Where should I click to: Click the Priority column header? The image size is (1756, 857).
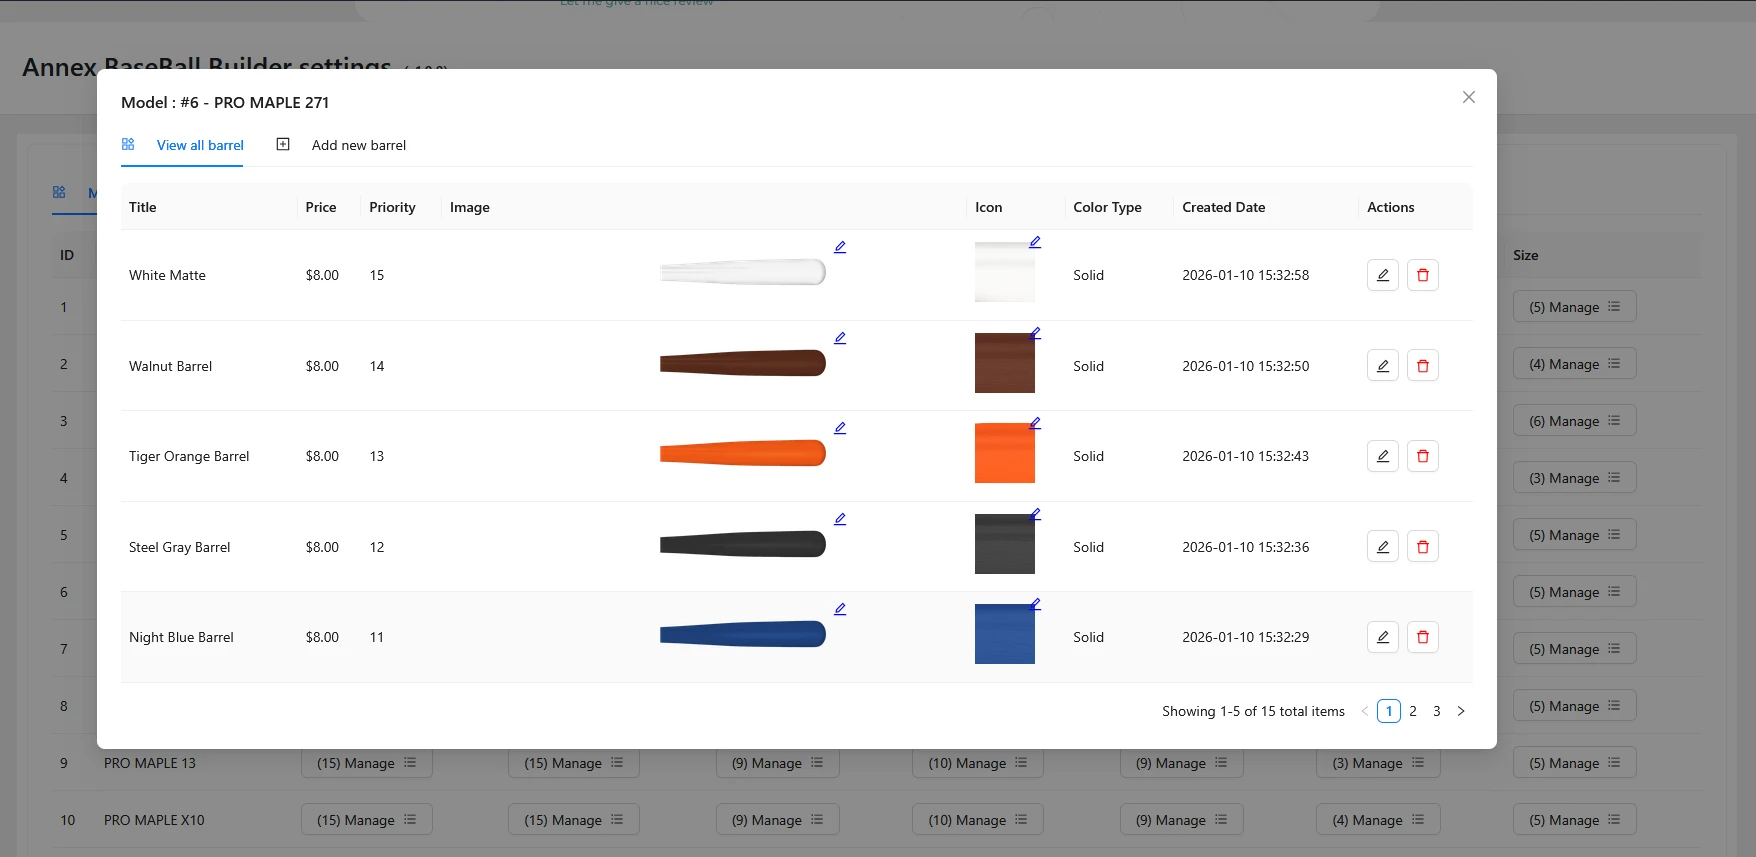tap(392, 207)
